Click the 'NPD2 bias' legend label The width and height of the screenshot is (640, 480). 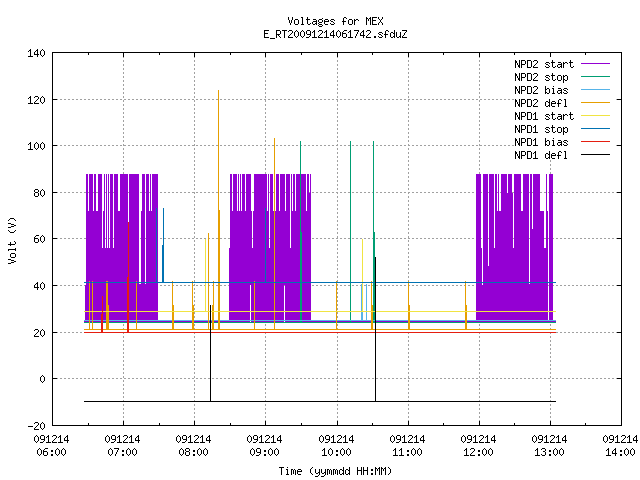pos(541,90)
